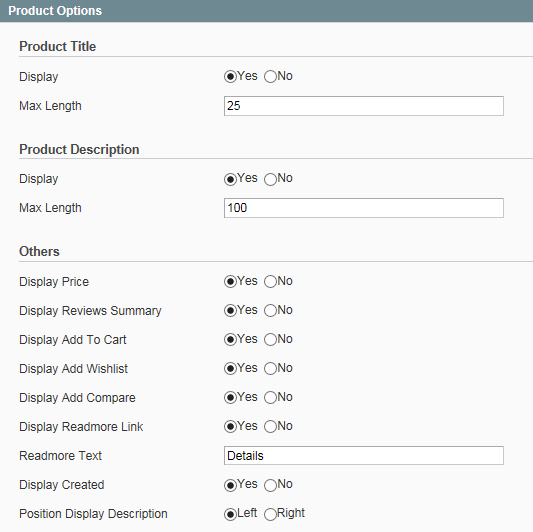Select No for Display Add Compare
The height and width of the screenshot is (532, 533).
click(x=270, y=397)
